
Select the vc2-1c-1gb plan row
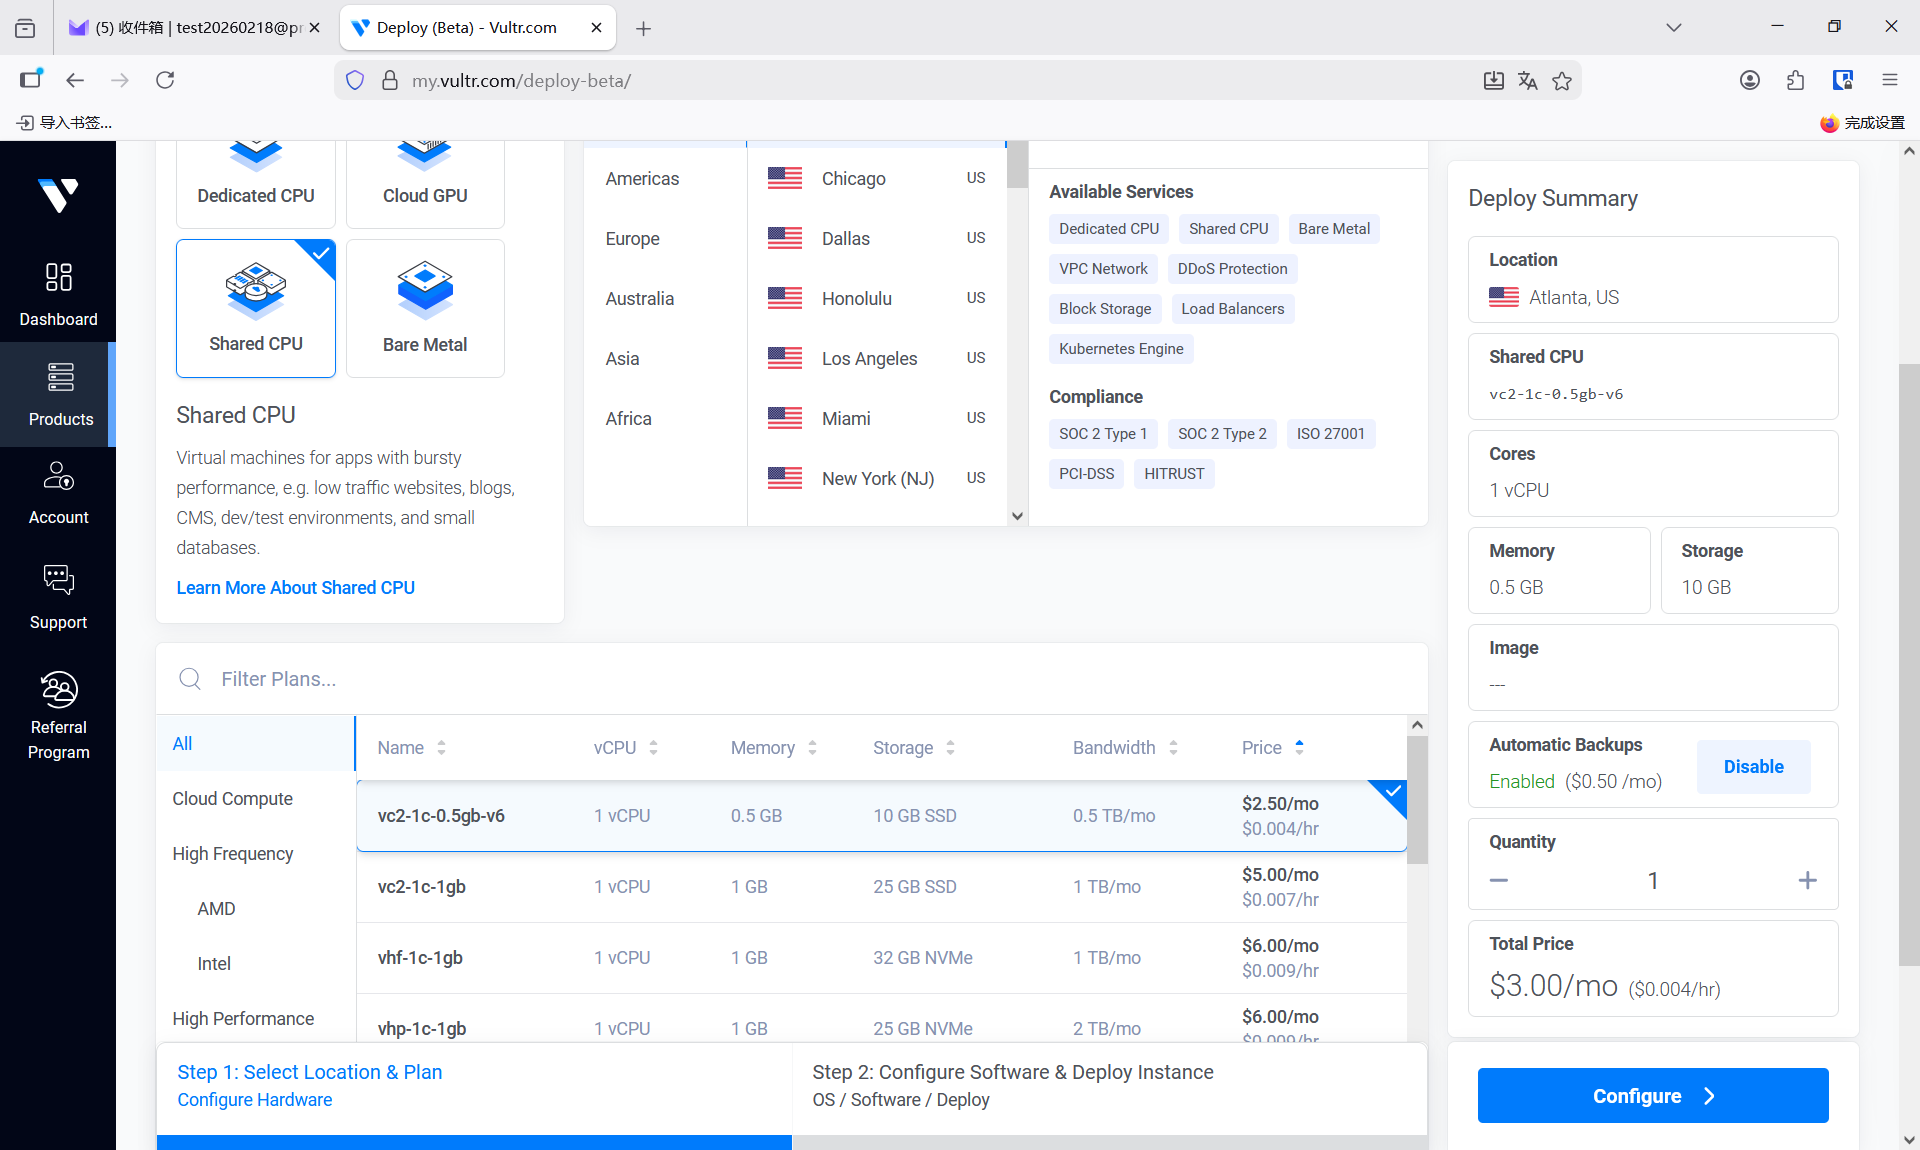pyautogui.click(x=880, y=887)
